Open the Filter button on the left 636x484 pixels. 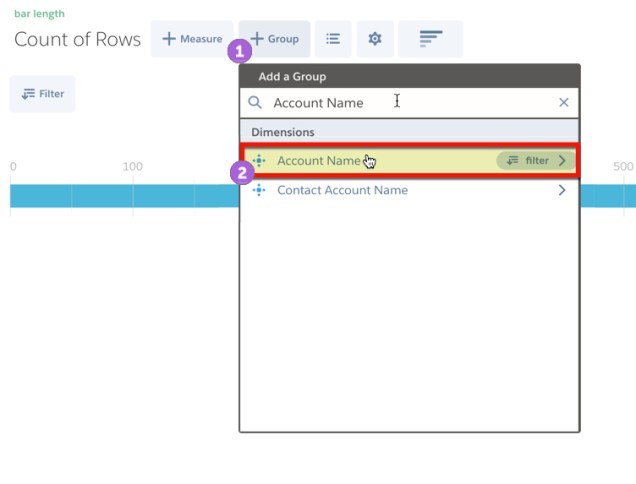[42, 94]
